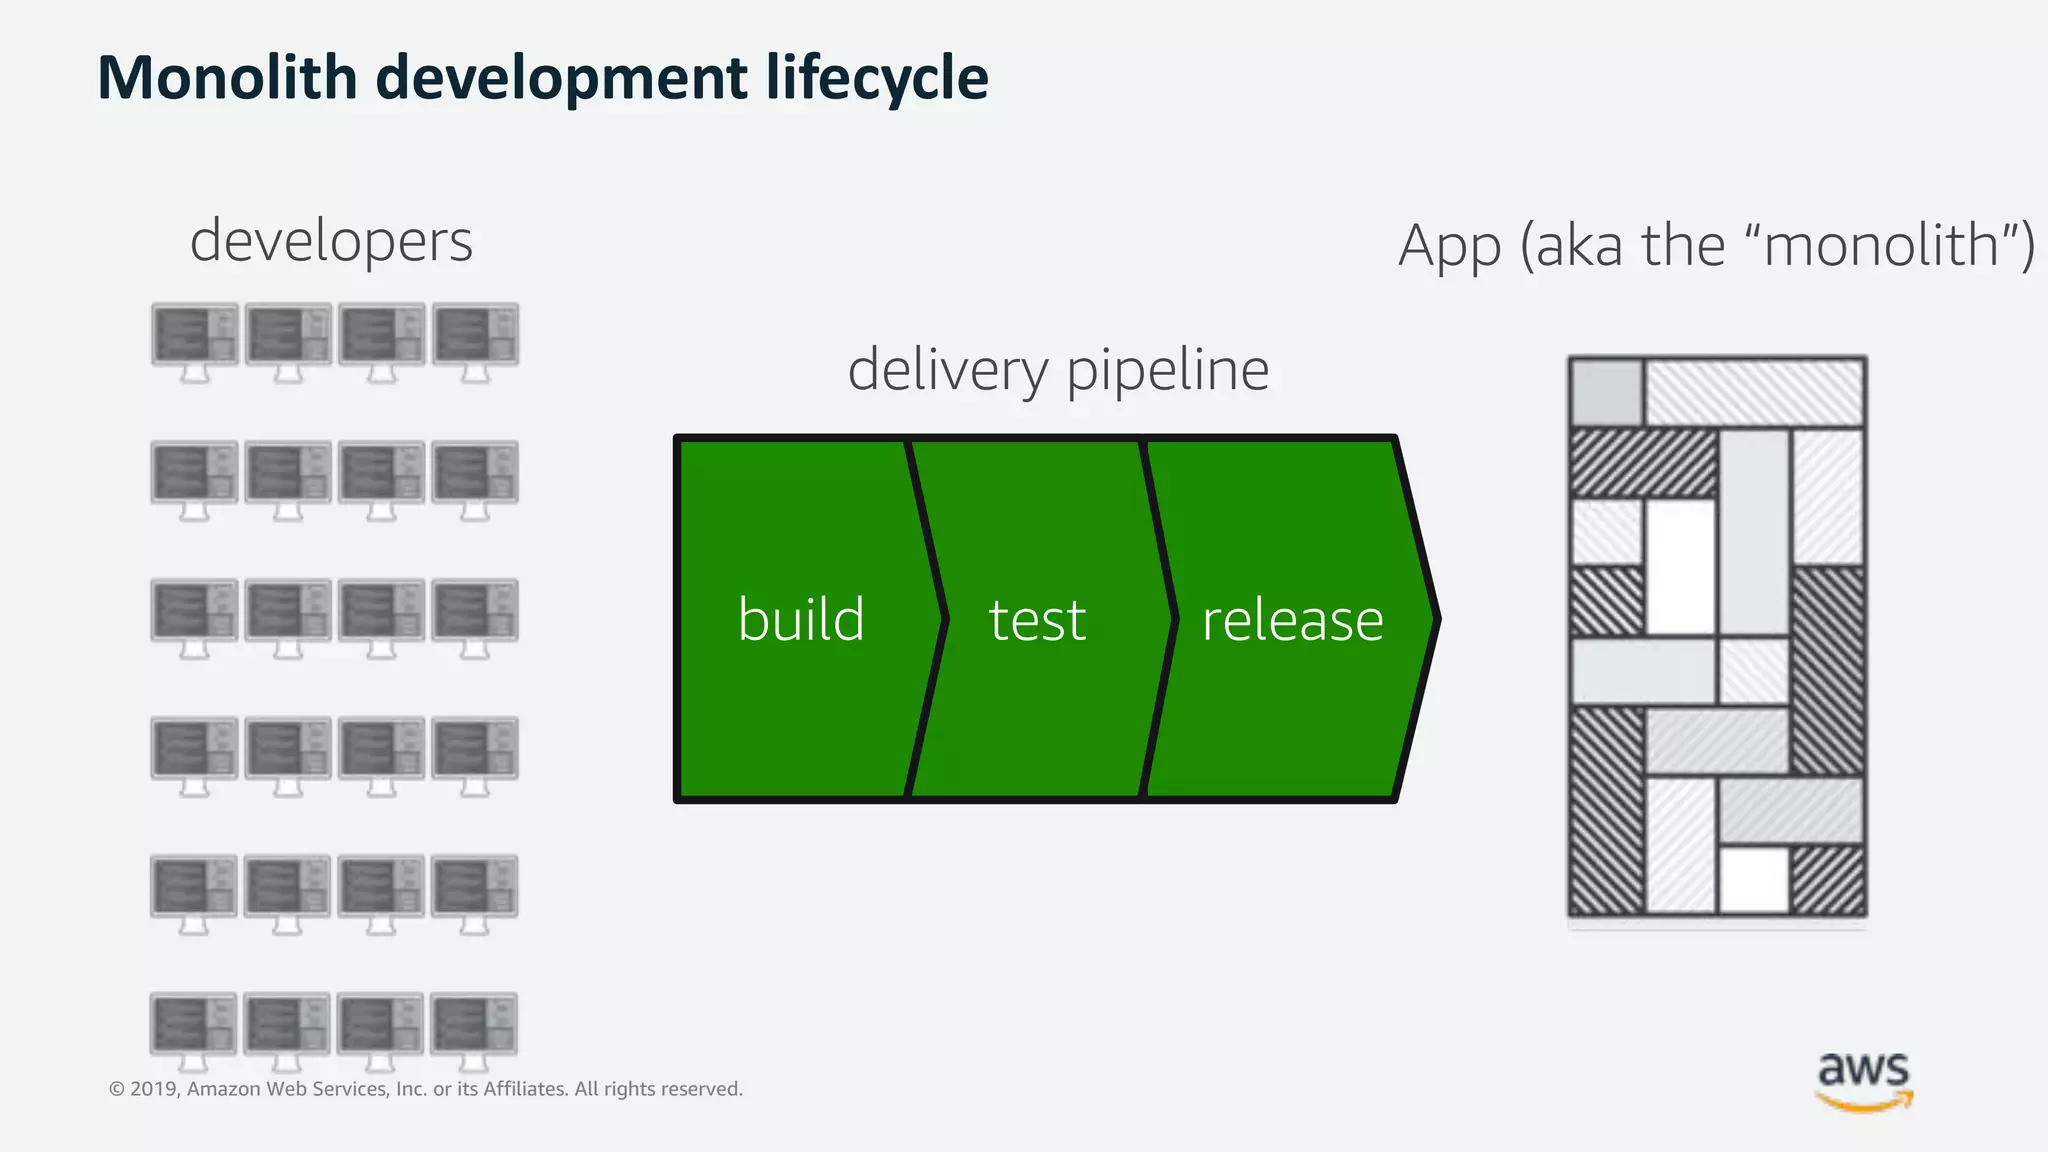Screen dimensions: 2048x1152
Task: Click the AWS logo
Action: [1864, 1081]
